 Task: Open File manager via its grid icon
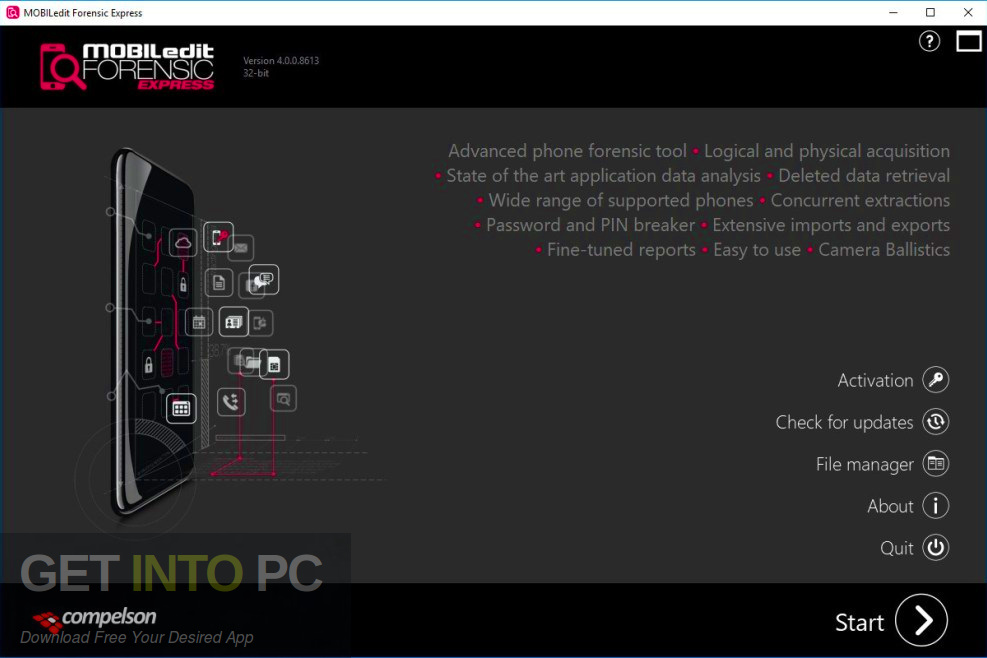[935, 464]
